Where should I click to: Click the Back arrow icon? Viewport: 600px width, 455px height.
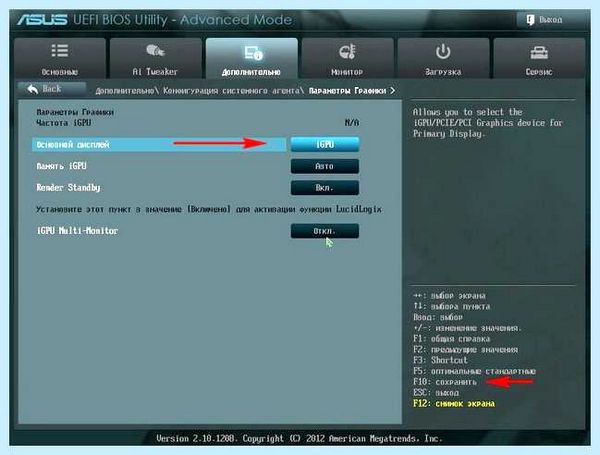(x=33, y=89)
